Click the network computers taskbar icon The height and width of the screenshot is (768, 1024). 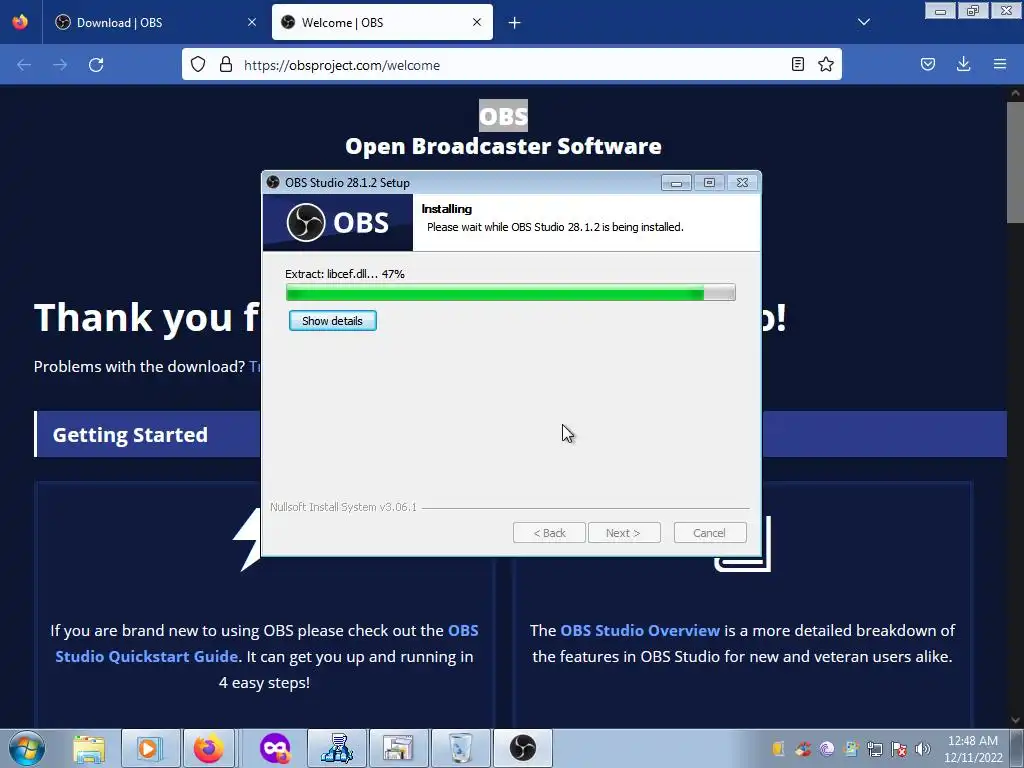tap(337, 748)
